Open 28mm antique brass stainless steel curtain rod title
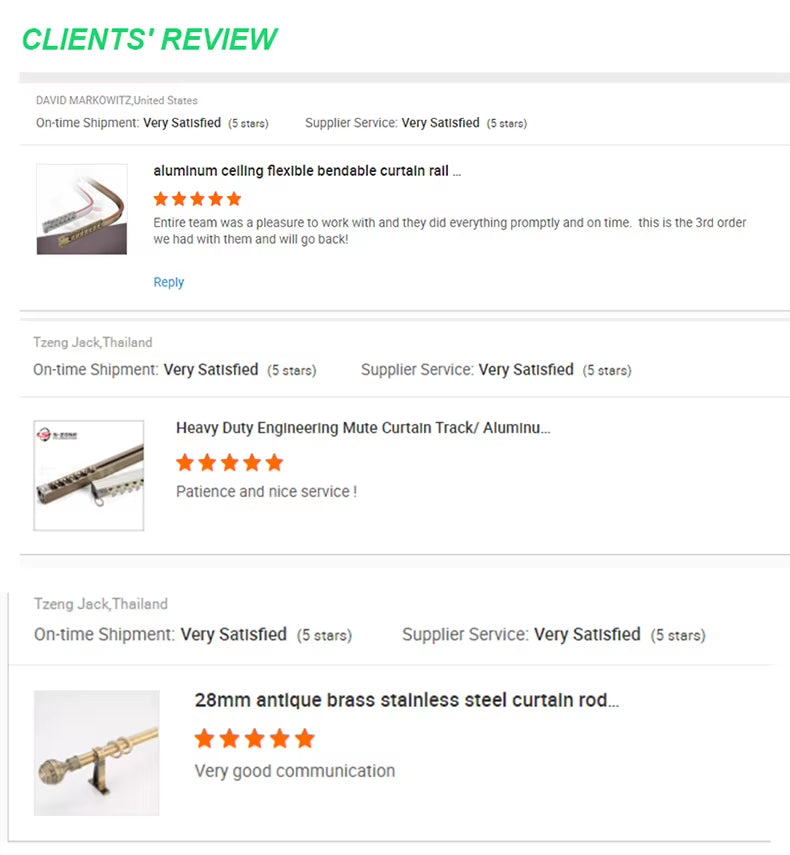Viewport: 790px width, 855px height. click(406, 700)
